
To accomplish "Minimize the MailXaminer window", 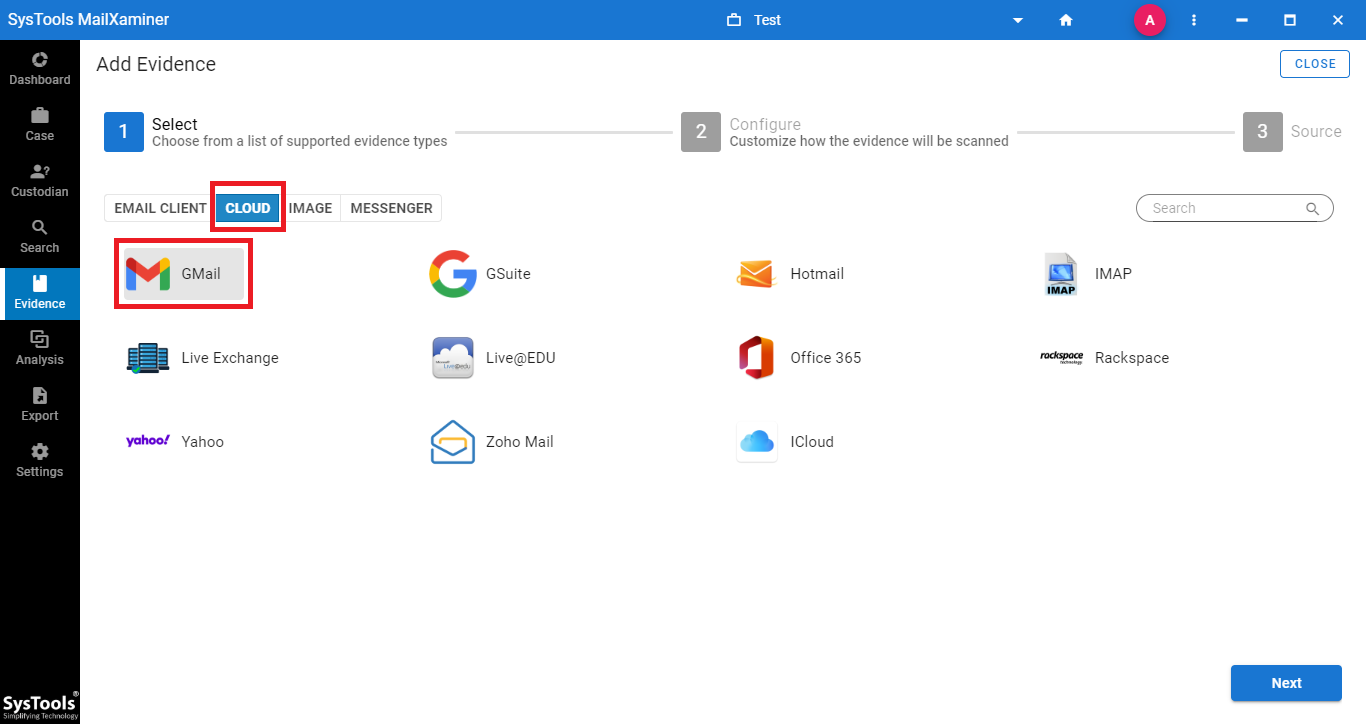I will [1242, 20].
